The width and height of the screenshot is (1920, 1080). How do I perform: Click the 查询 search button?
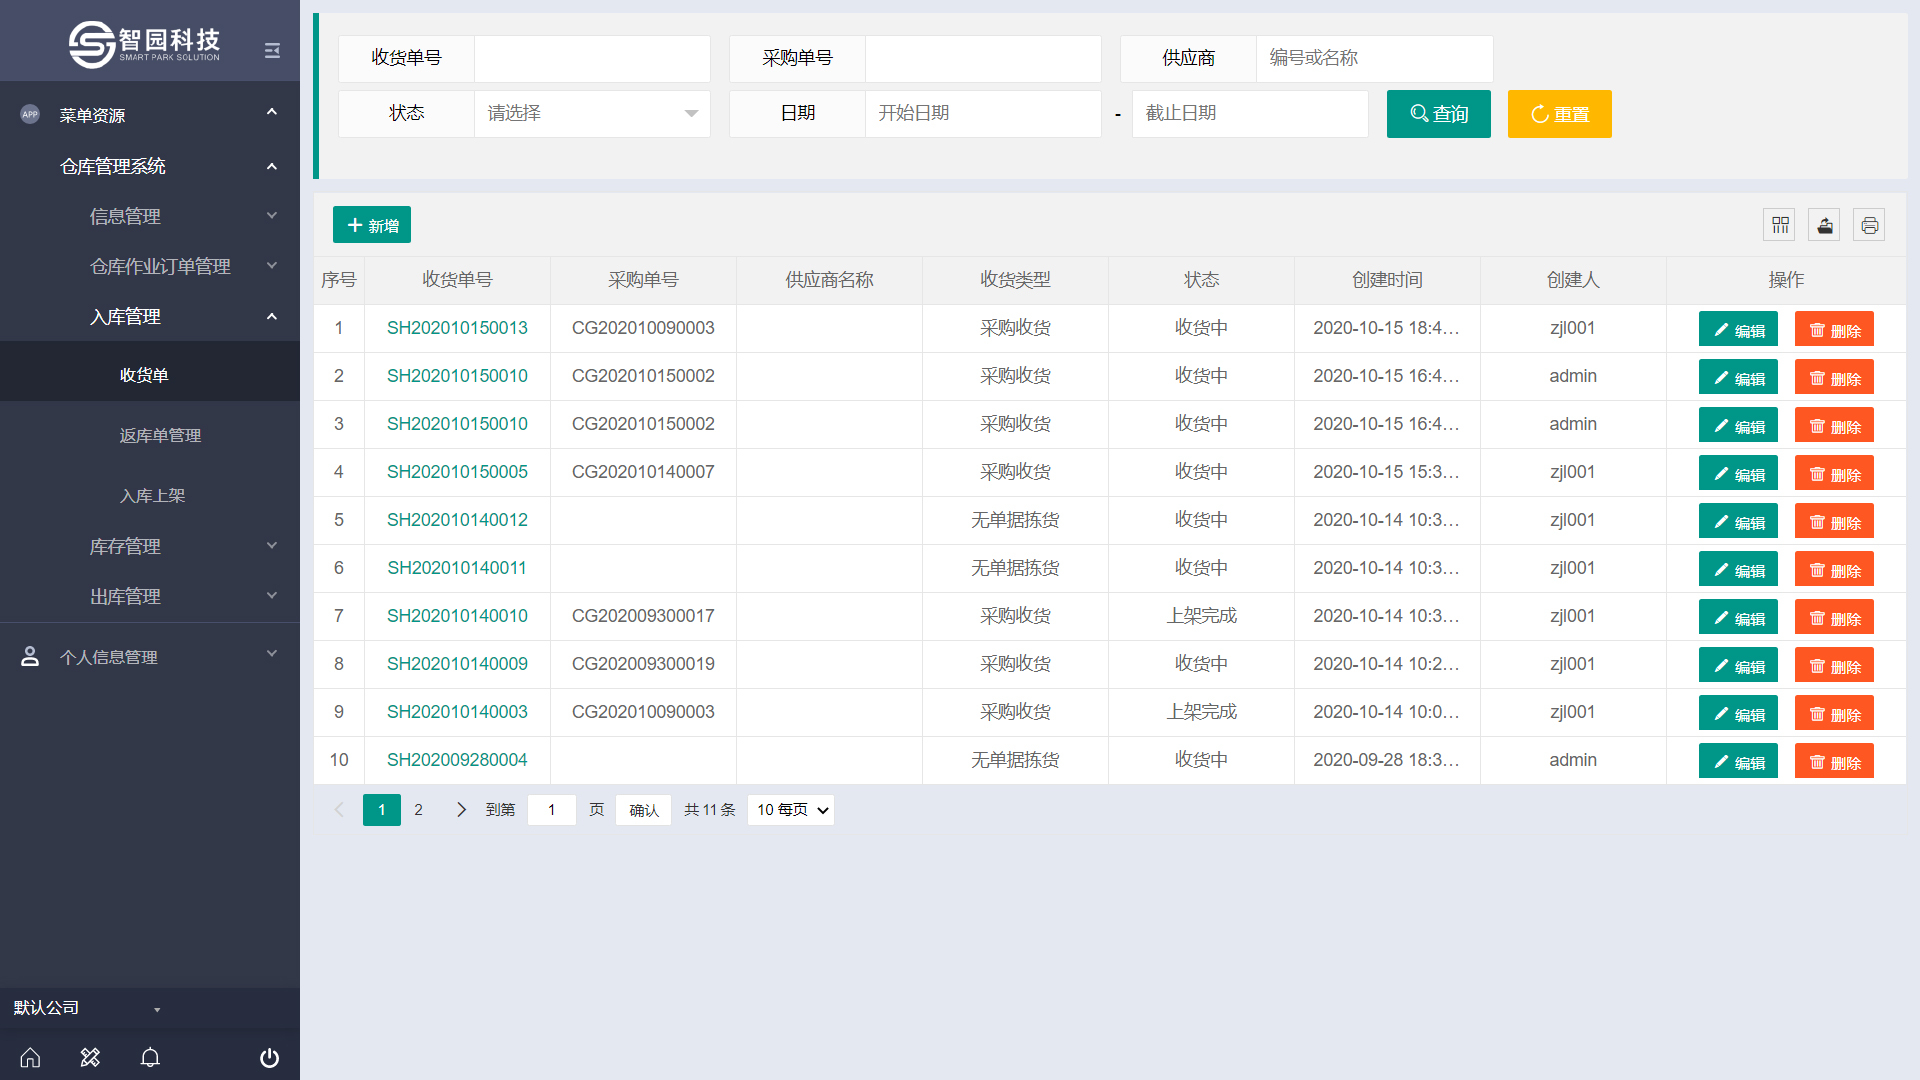point(1438,114)
